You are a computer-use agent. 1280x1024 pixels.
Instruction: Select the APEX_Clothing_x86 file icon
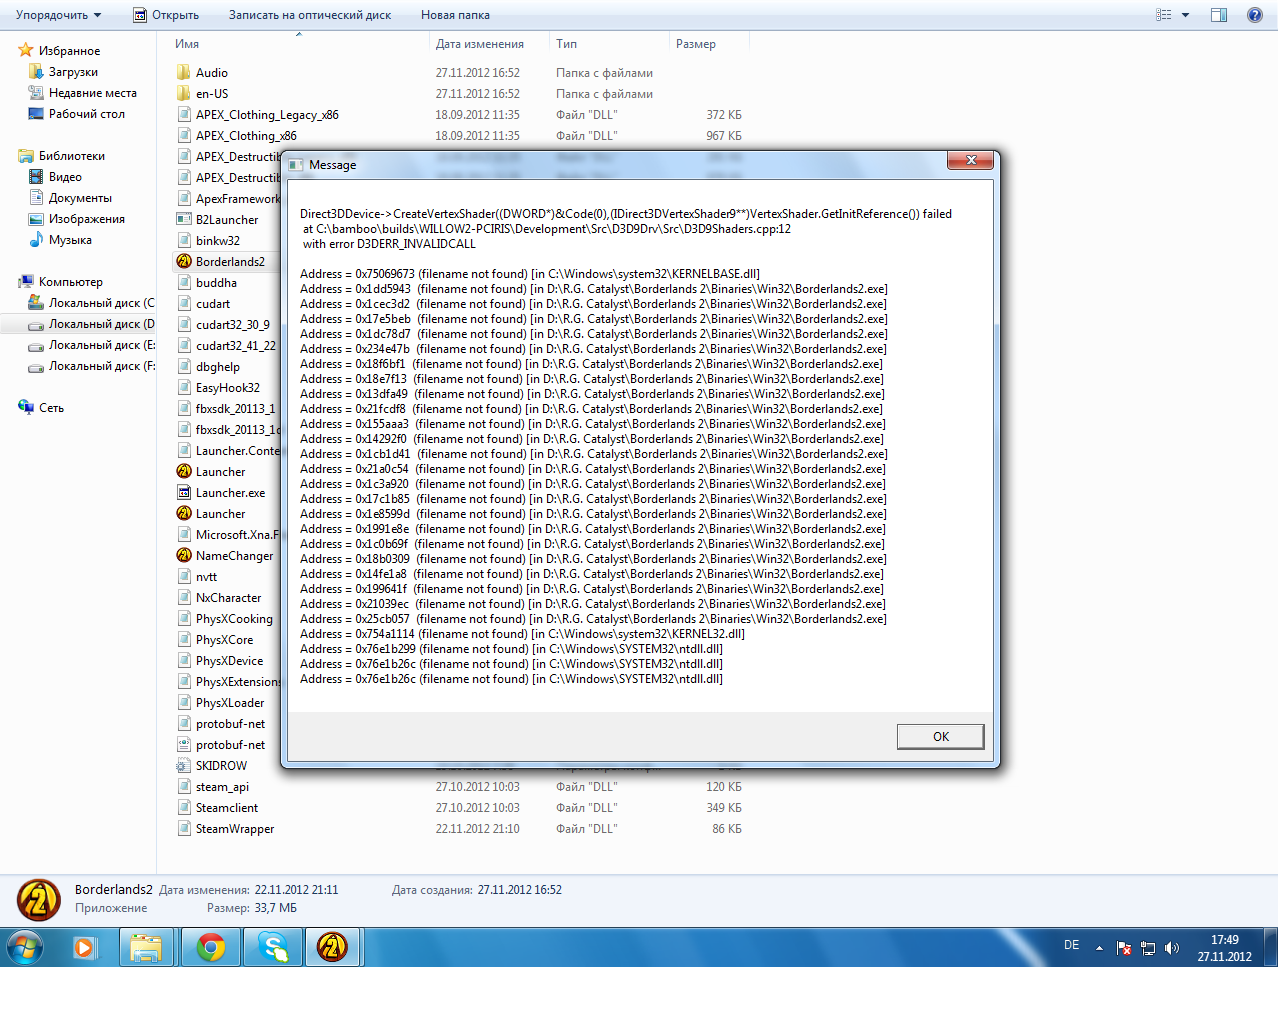(x=184, y=135)
